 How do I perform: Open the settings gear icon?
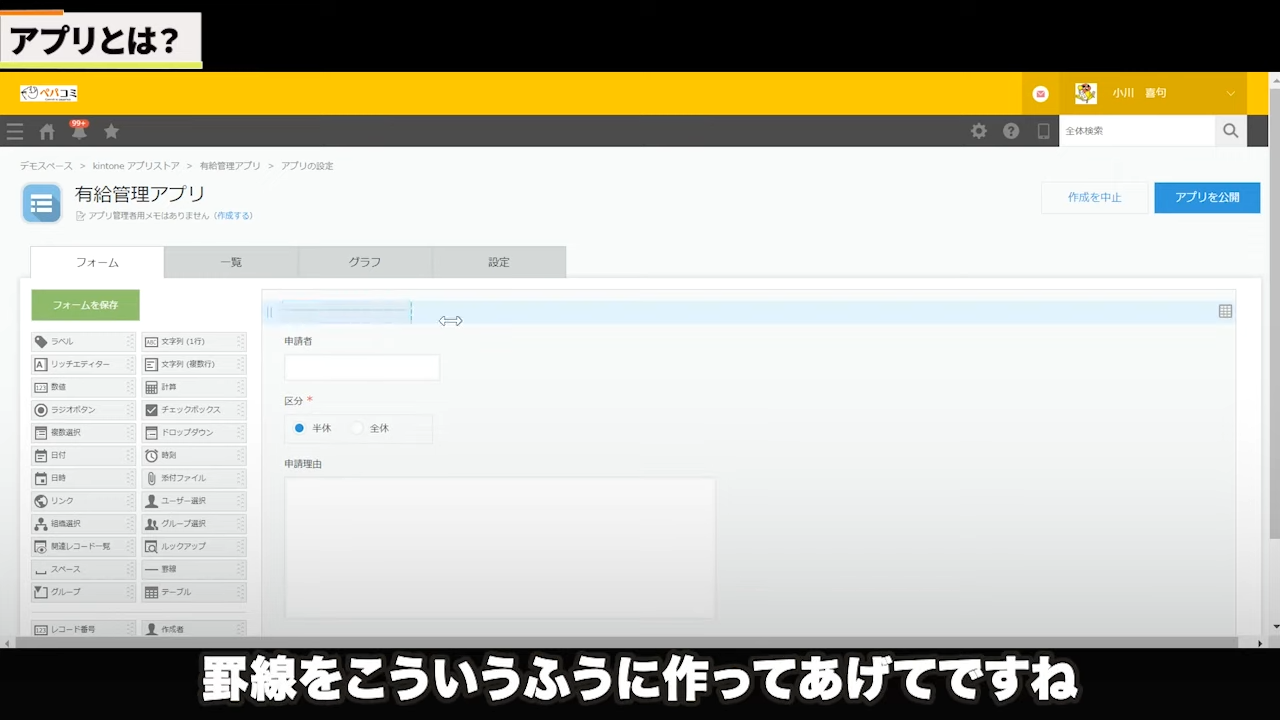979,131
